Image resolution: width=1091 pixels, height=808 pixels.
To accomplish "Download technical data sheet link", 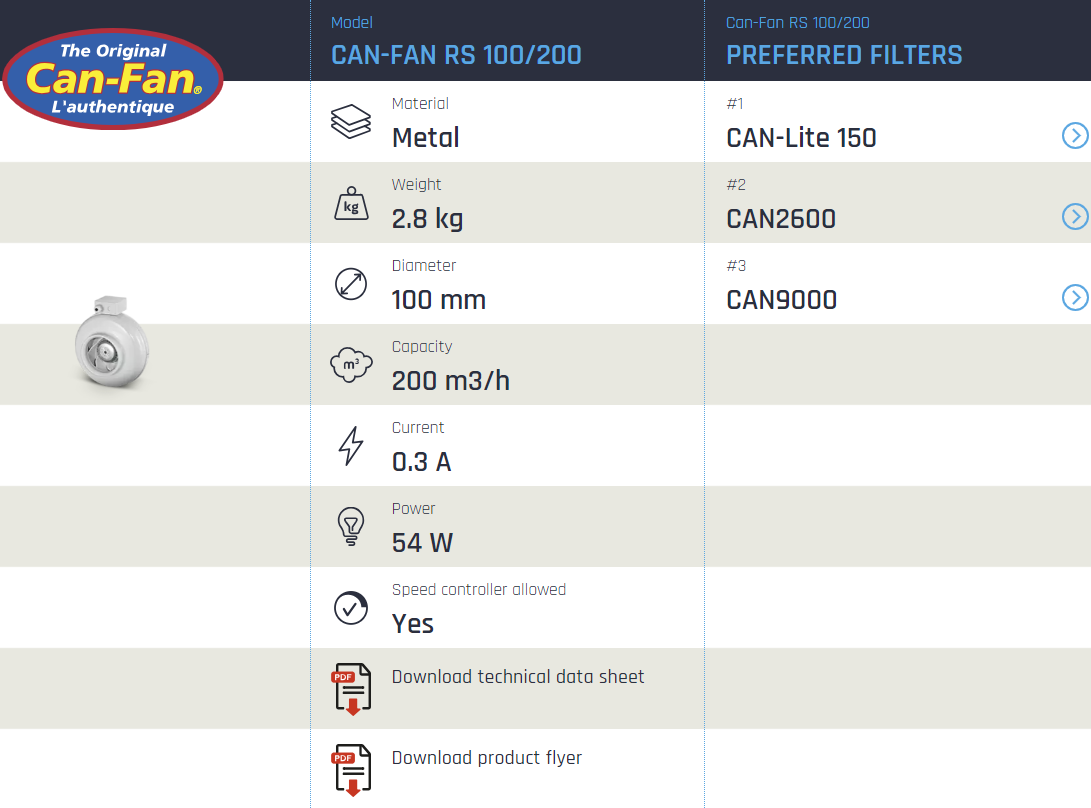I will click(x=518, y=677).
